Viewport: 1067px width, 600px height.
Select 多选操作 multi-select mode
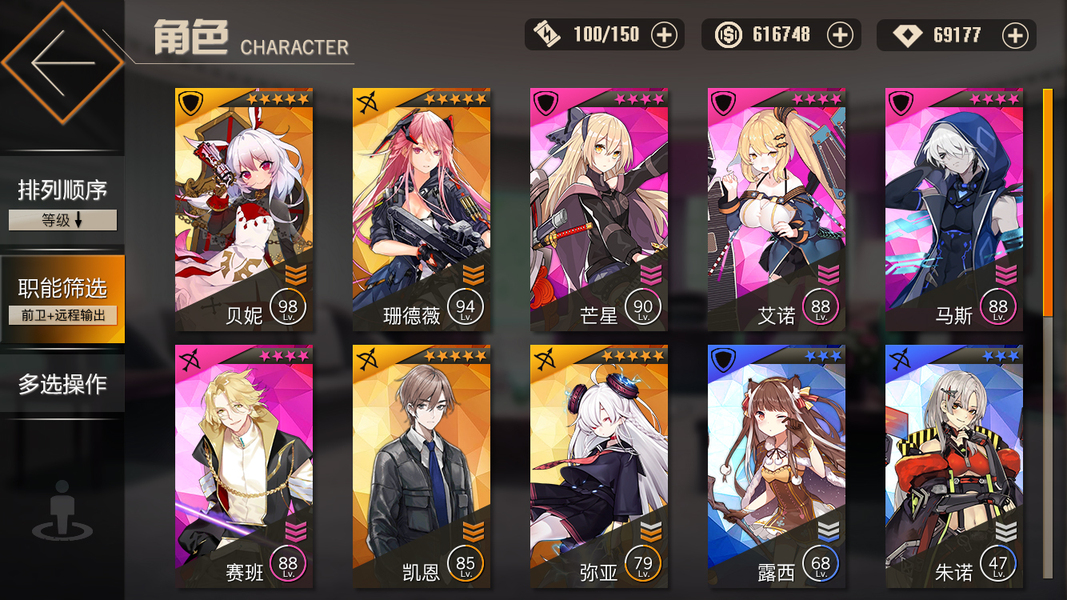click(63, 384)
